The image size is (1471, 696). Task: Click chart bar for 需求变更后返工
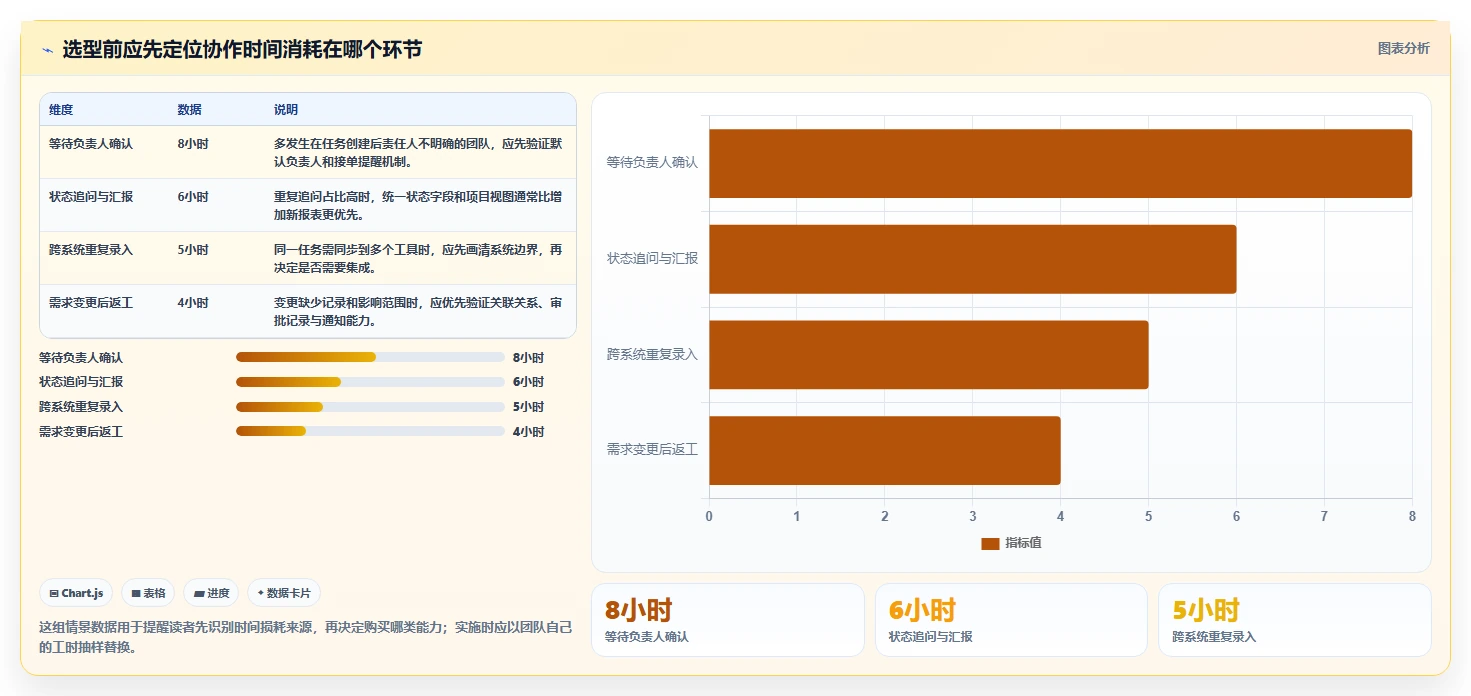pos(884,451)
